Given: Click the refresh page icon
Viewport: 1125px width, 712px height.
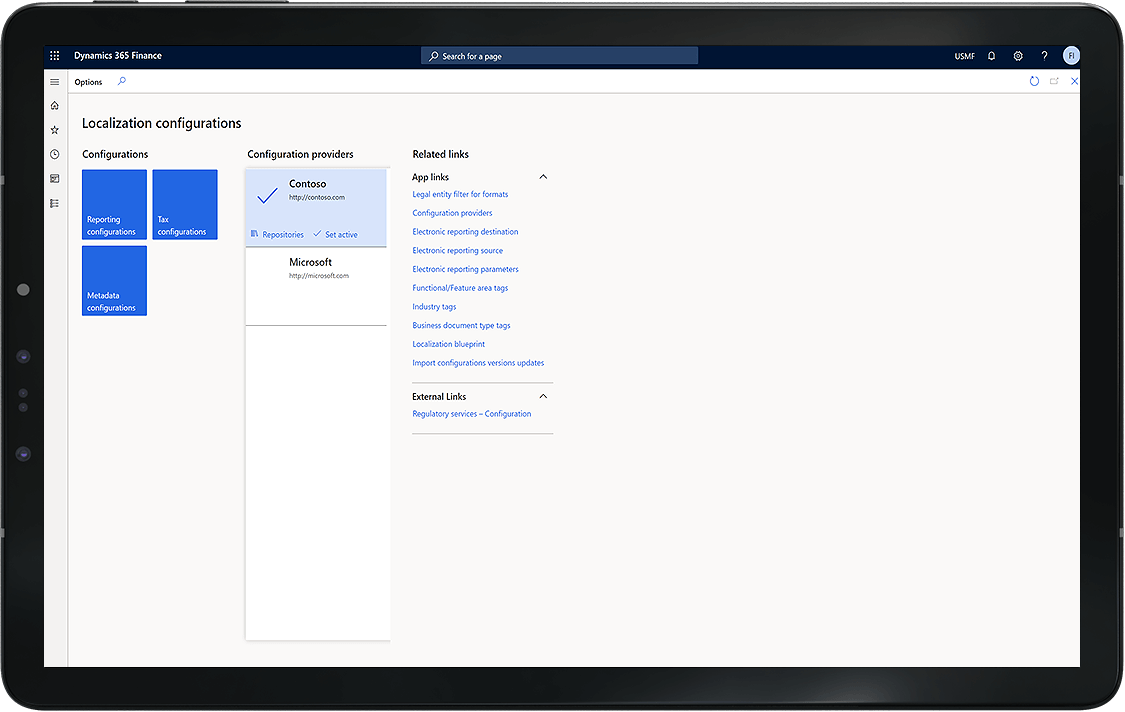Looking at the screenshot, I should click(x=1034, y=81).
